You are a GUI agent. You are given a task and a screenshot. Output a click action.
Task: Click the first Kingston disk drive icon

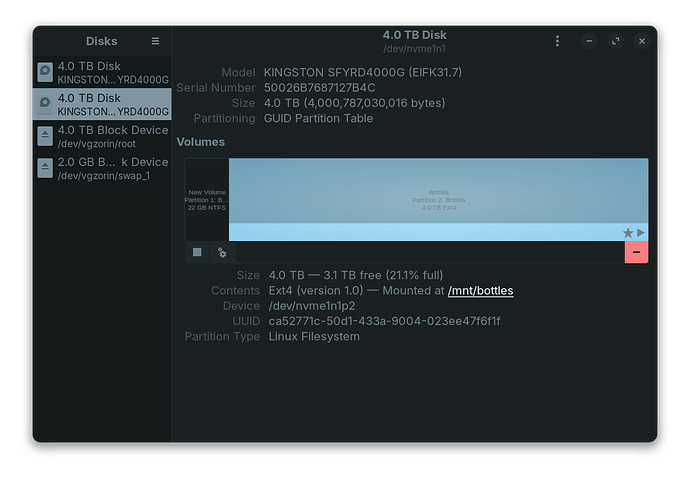point(45,72)
